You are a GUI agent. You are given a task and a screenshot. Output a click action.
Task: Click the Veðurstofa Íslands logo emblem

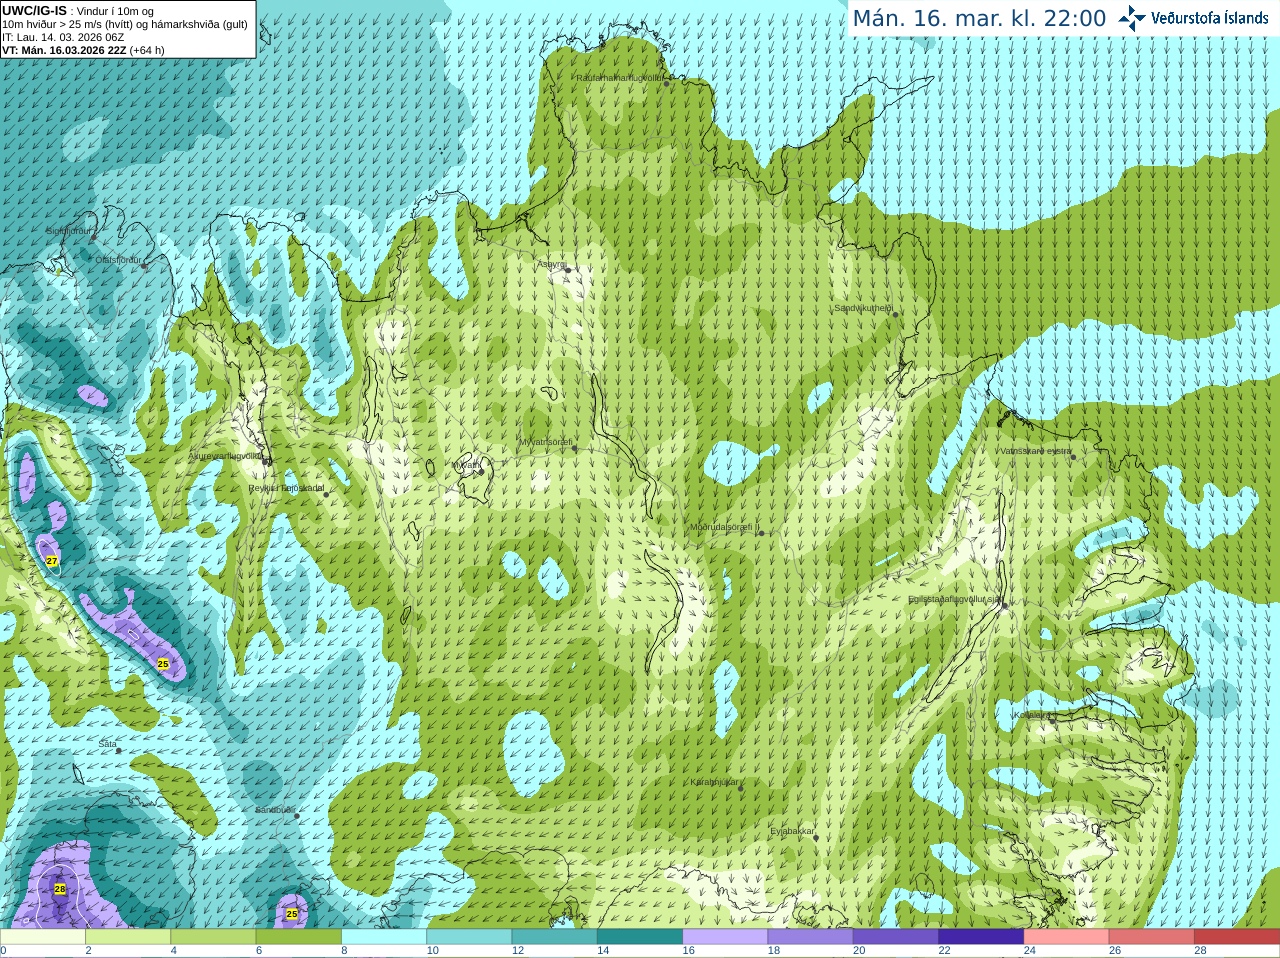click(1131, 18)
